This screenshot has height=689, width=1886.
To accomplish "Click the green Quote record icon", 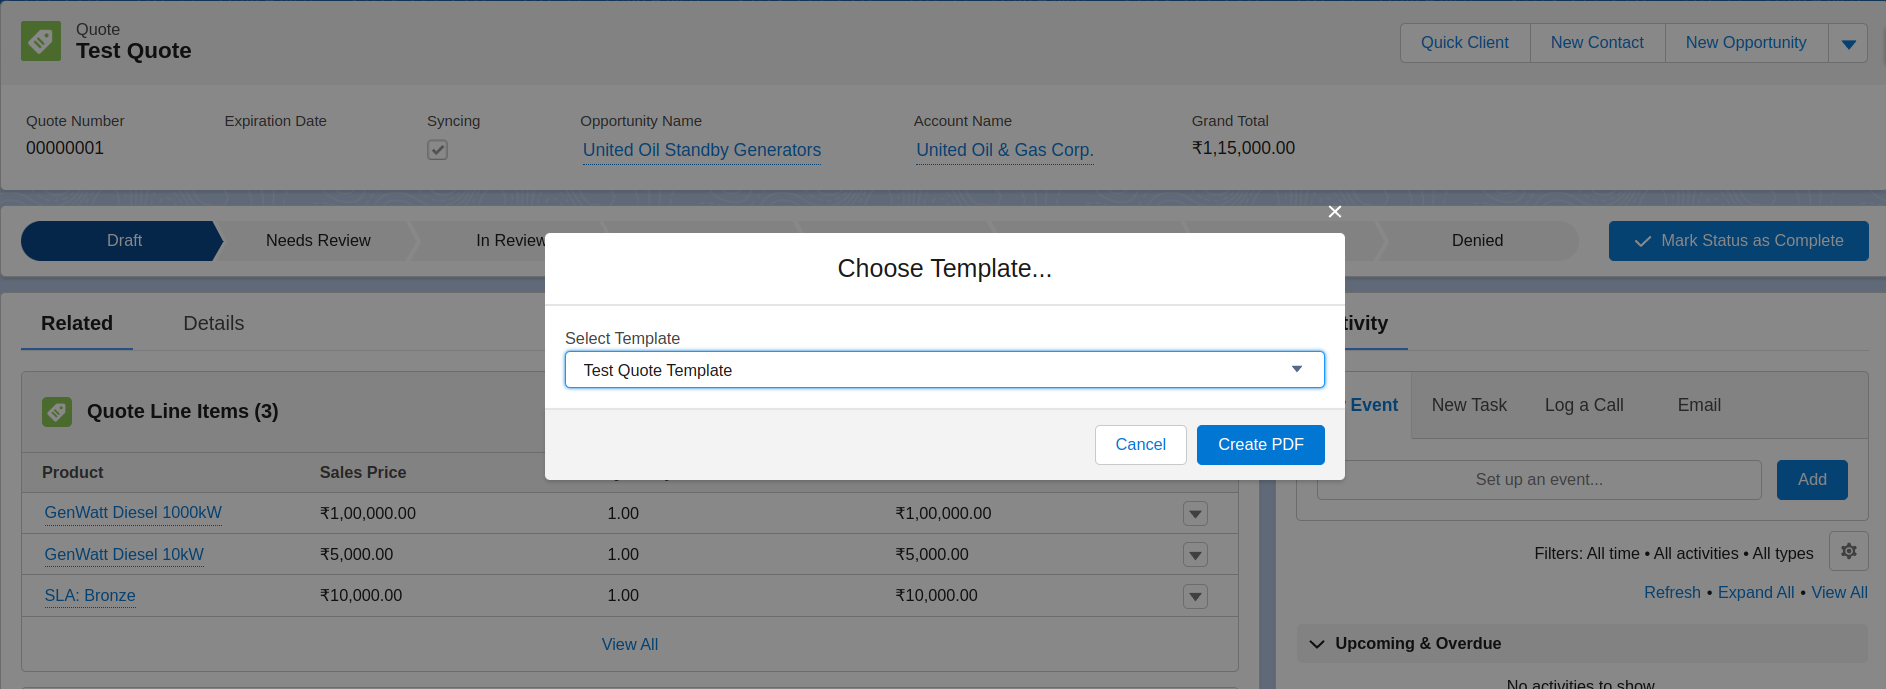I will pyautogui.click(x=41, y=41).
